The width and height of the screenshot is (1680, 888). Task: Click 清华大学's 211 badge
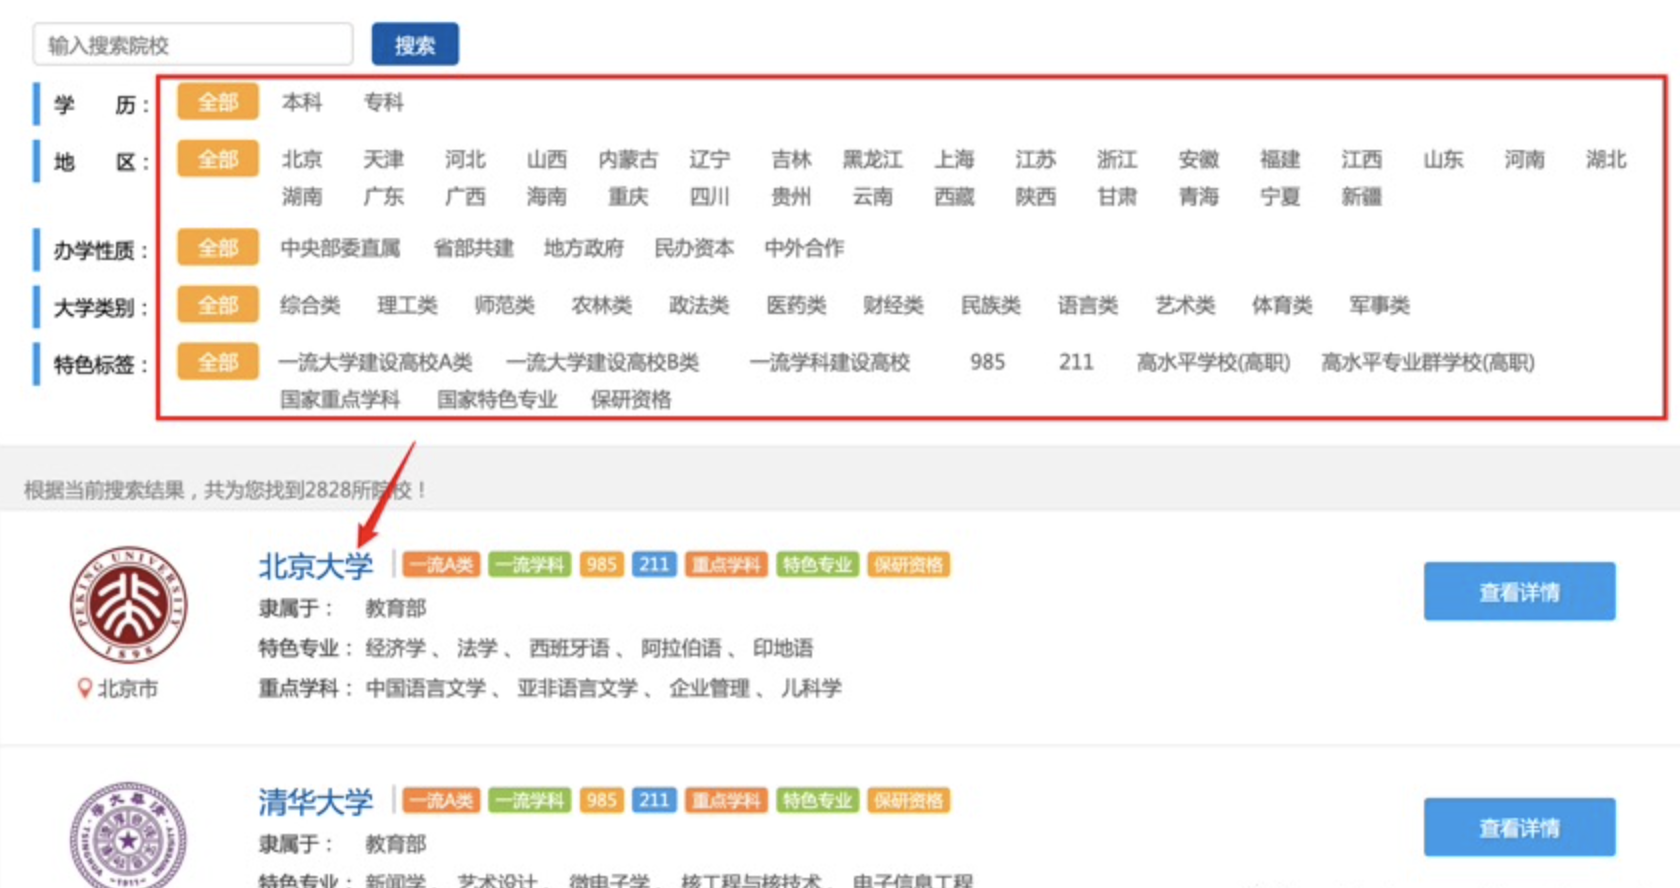[x=654, y=801]
